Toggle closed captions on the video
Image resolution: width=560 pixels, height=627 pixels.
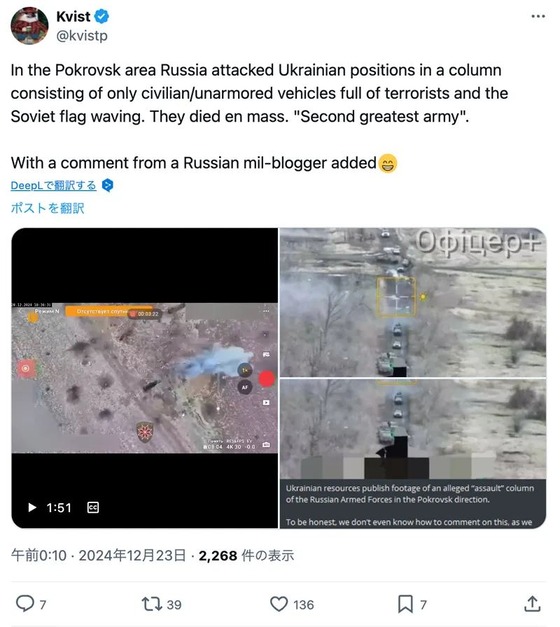point(93,507)
